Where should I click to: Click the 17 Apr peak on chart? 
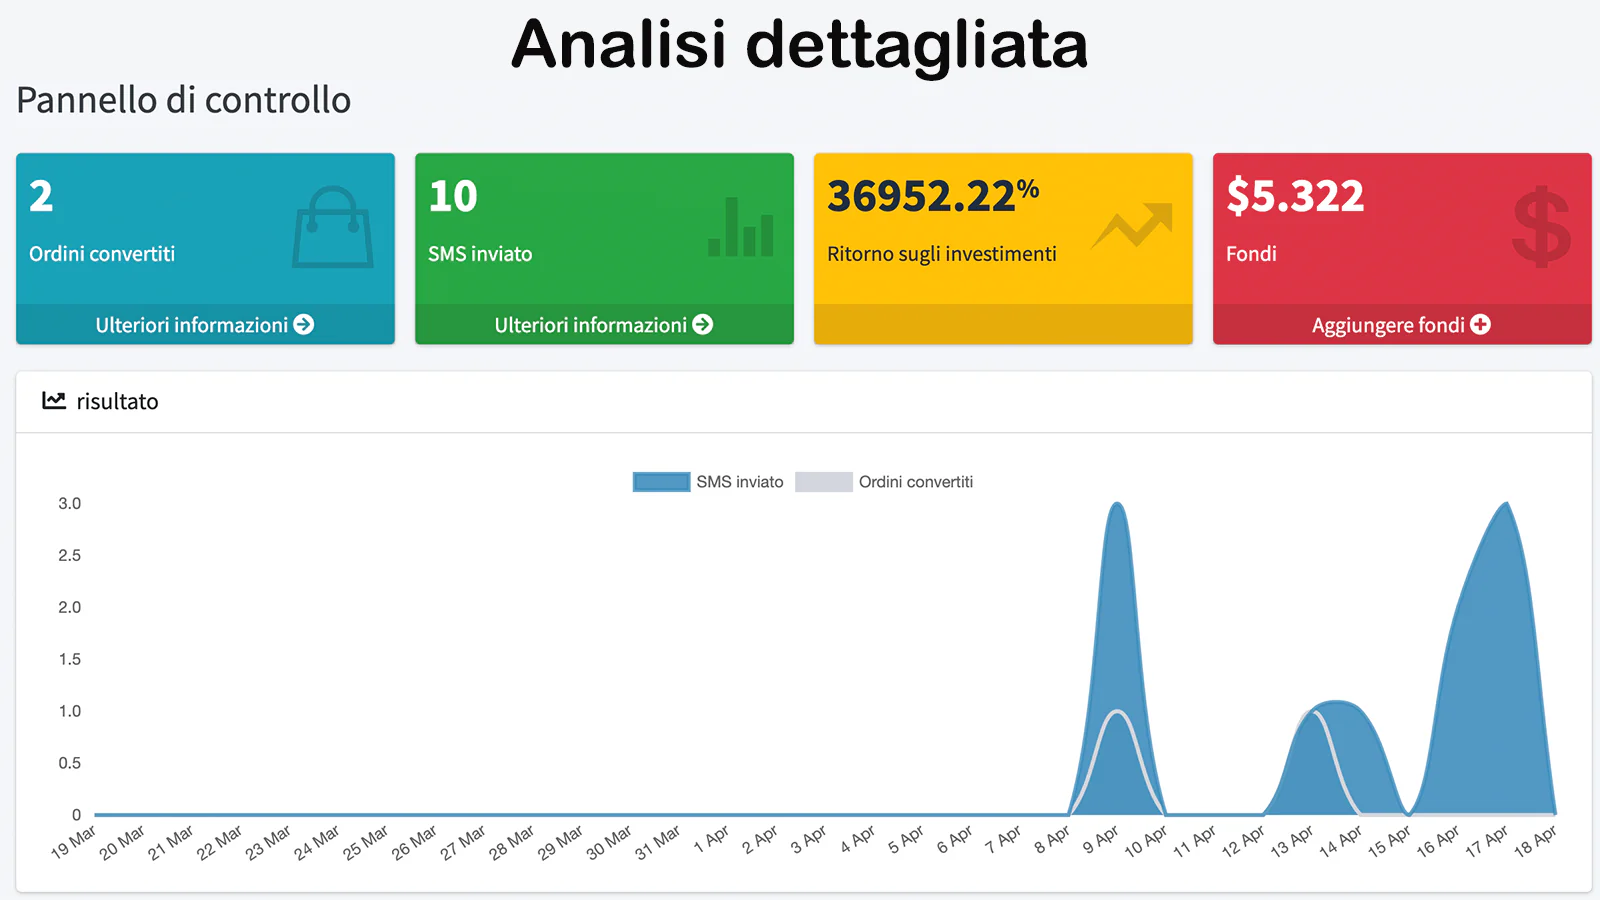pos(1506,504)
